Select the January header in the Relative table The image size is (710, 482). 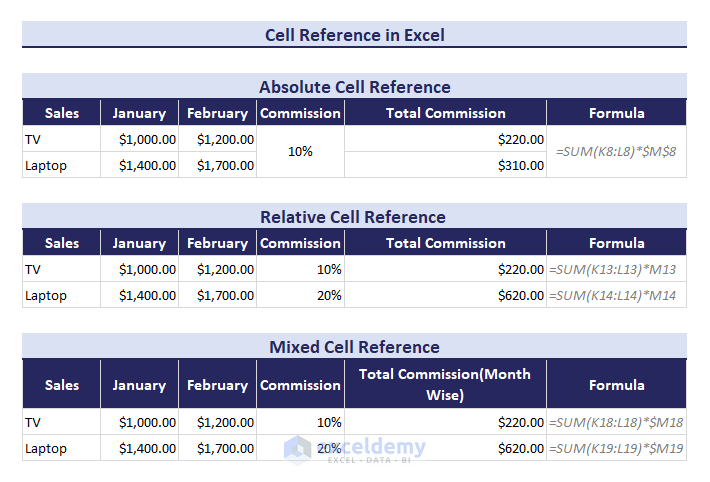click(x=139, y=243)
